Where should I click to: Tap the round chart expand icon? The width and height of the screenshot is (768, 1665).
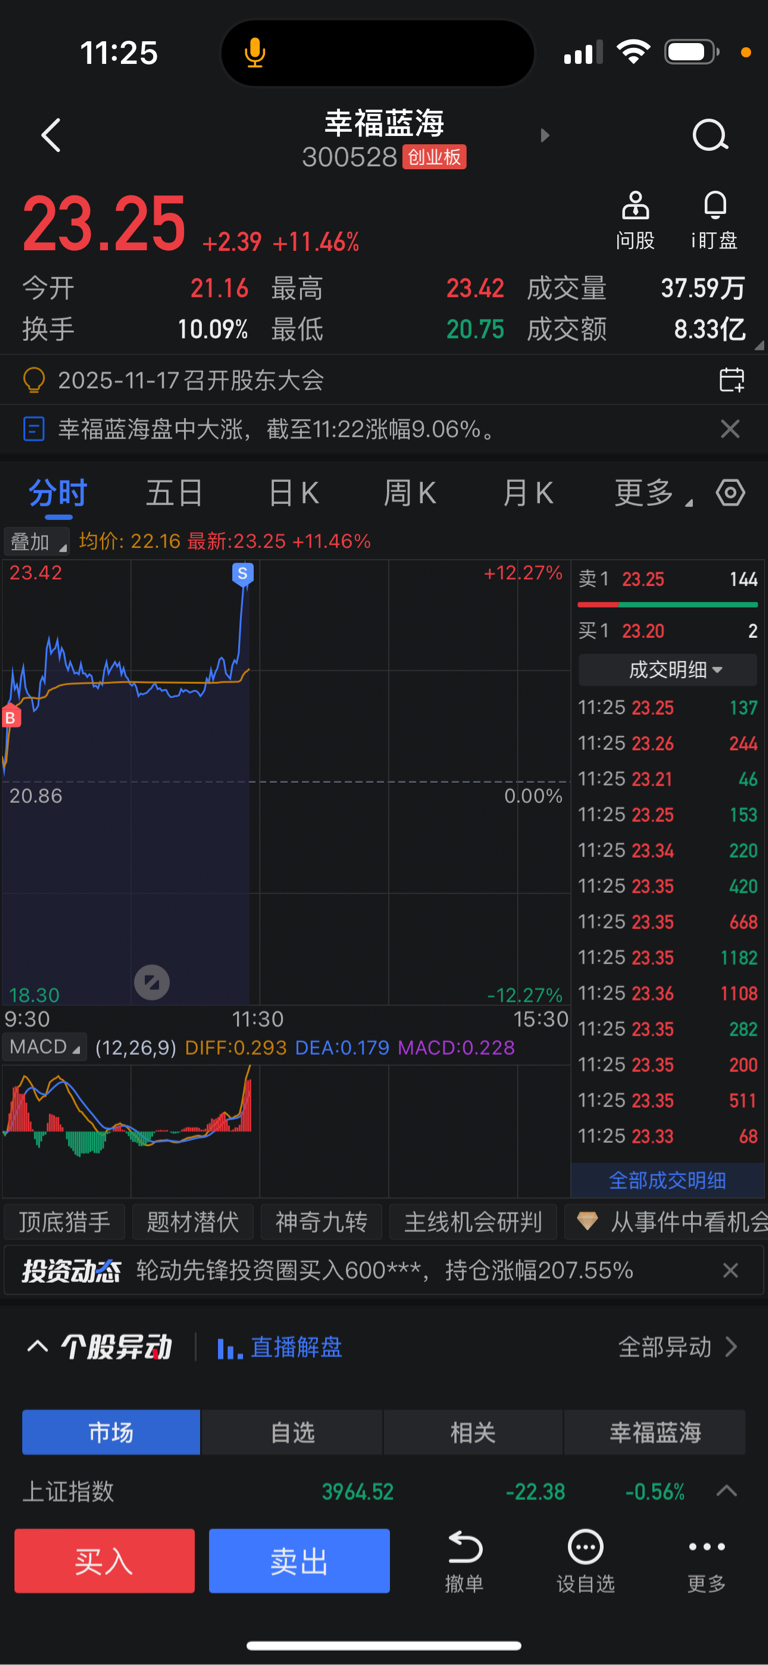click(152, 982)
